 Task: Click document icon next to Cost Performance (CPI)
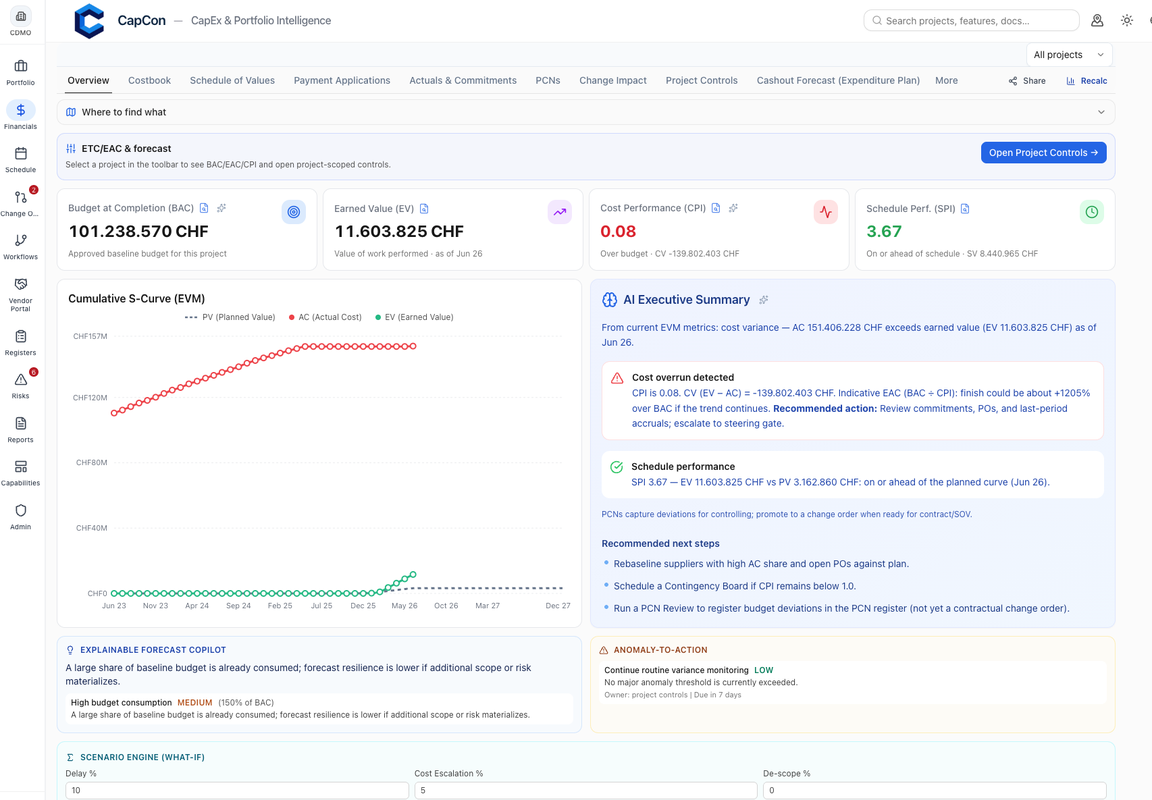pos(716,208)
